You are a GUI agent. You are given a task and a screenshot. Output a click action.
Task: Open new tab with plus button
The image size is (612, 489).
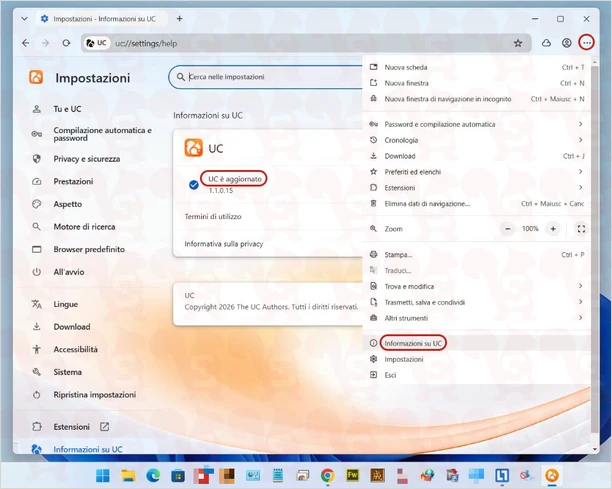click(180, 18)
